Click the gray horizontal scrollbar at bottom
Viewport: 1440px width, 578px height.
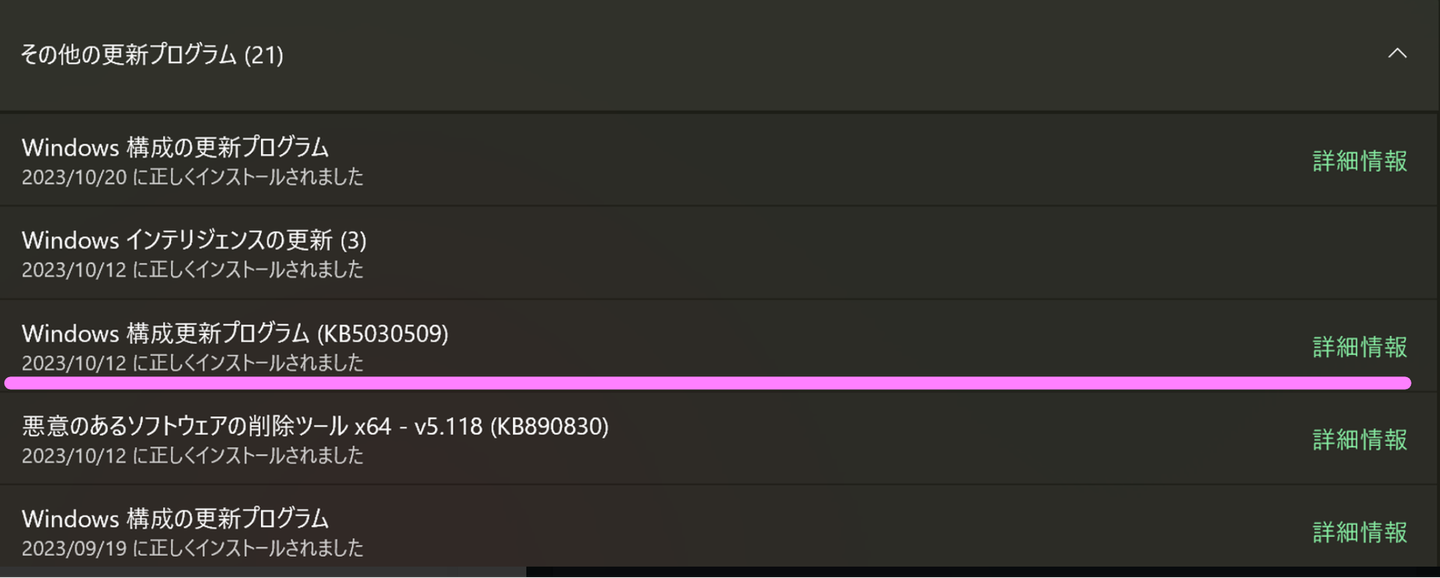(262, 573)
